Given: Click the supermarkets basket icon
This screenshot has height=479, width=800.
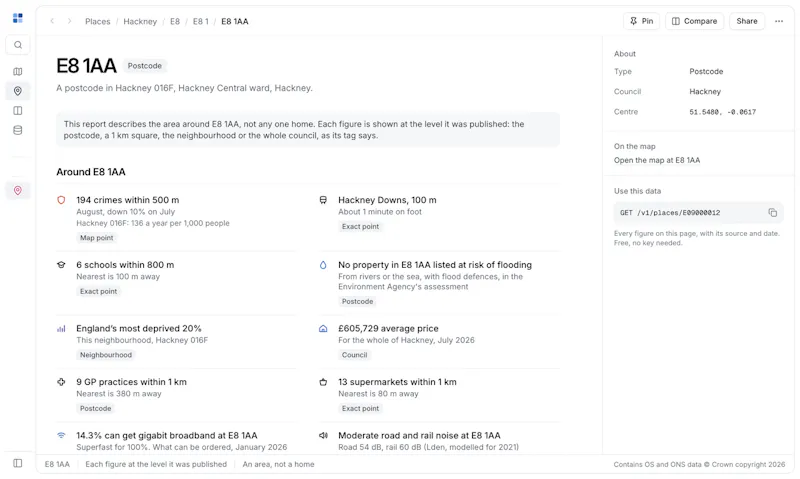Looking at the screenshot, I should tap(323, 382).
